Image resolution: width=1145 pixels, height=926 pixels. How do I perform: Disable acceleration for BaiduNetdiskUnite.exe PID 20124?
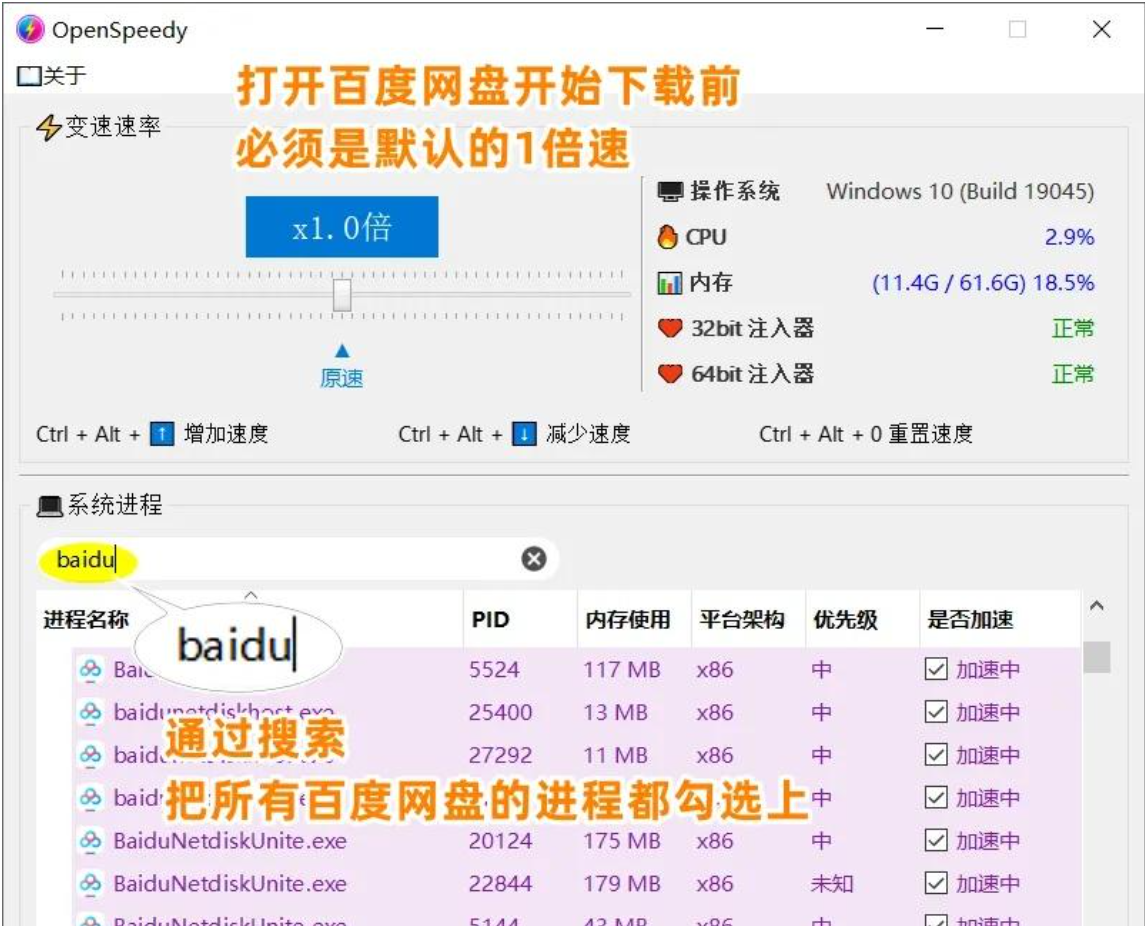(x=935, y=841)
